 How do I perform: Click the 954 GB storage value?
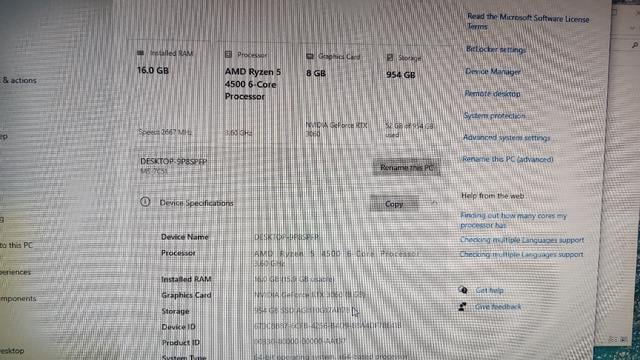click(400, 75)
